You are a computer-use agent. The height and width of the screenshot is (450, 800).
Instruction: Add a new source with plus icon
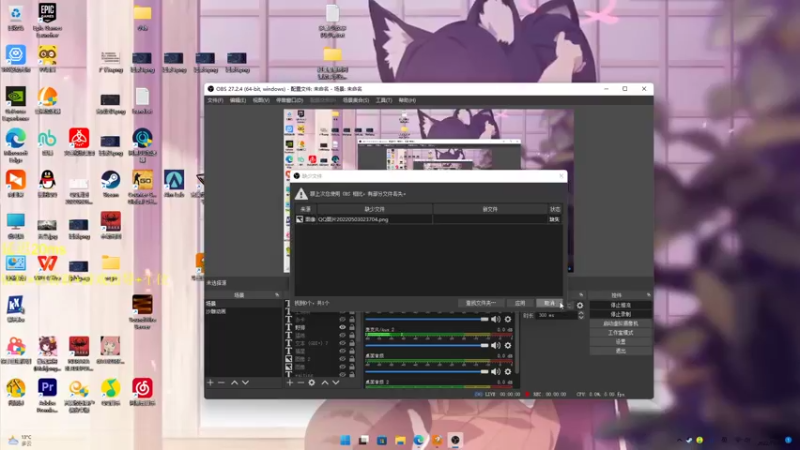coord(290,382)
